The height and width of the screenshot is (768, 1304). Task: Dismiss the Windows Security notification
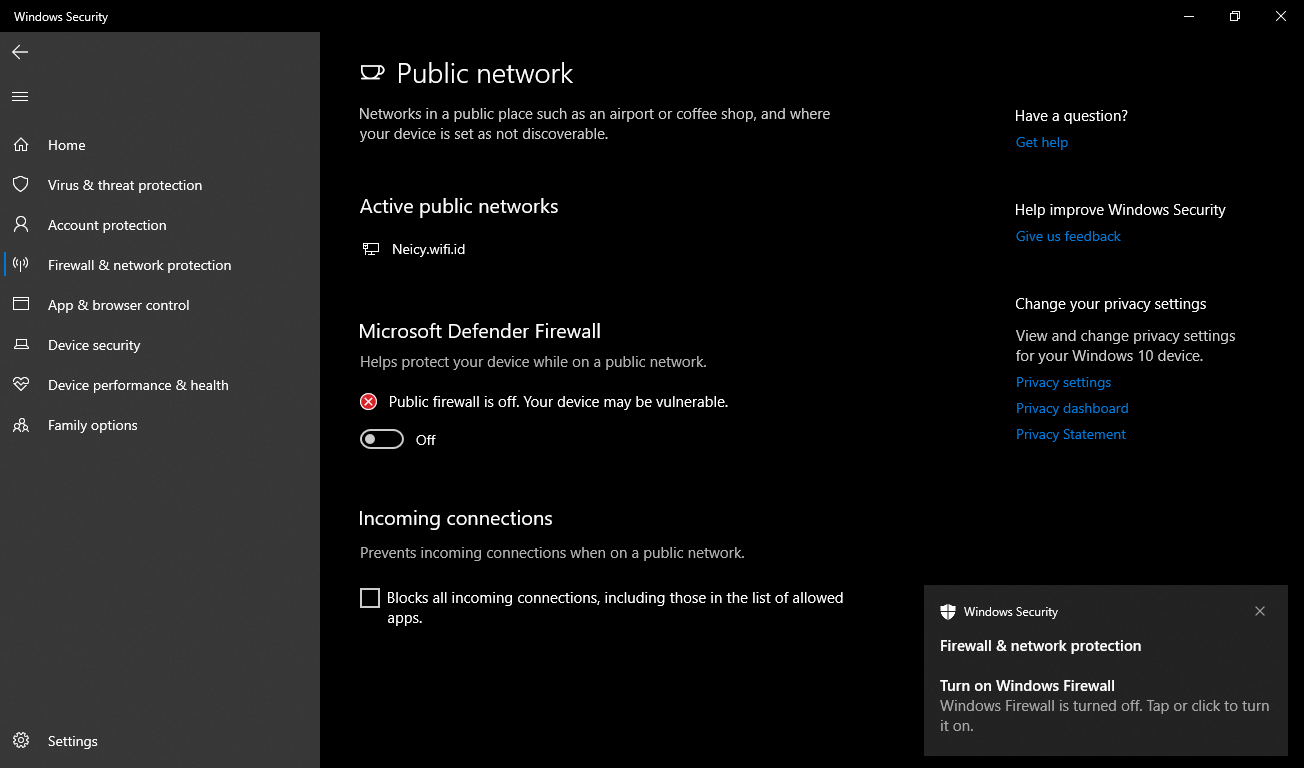pos(1260,611)
